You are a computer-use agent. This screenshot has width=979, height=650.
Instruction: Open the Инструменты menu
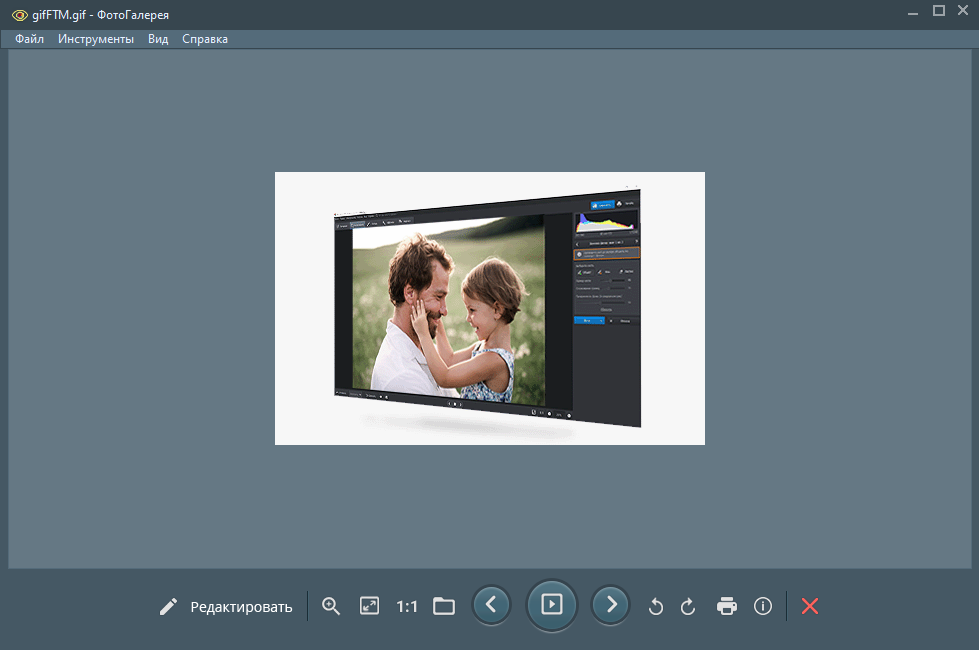point(96,39)
